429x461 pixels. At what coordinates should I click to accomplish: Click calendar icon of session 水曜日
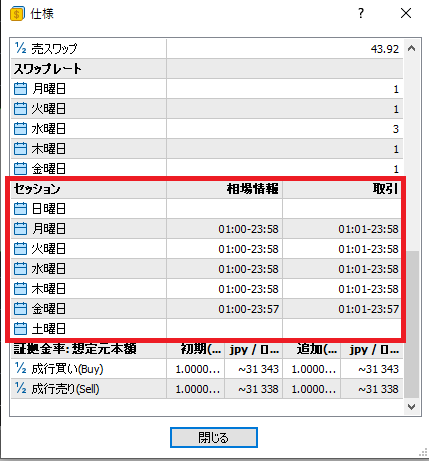(20, 269)
